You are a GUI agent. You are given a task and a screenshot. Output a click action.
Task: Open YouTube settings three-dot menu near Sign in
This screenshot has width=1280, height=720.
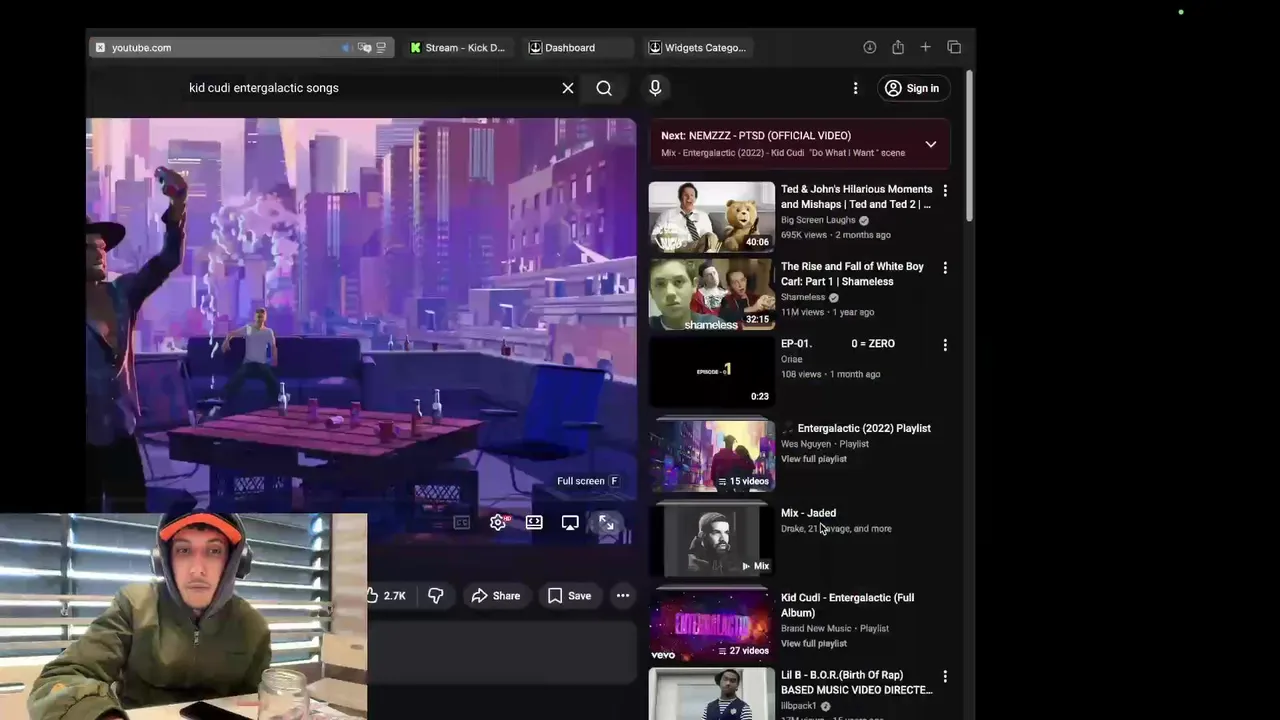[x=855, y=88]
